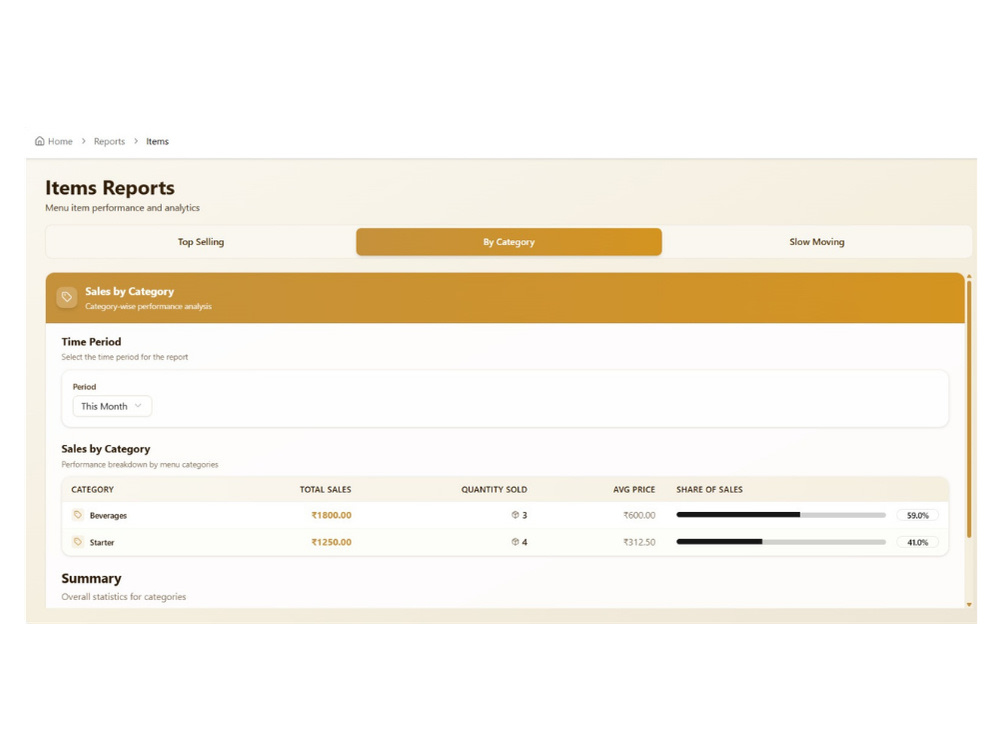Click the chevron separator after Home

pyautogui.click(x=84, y=141)
